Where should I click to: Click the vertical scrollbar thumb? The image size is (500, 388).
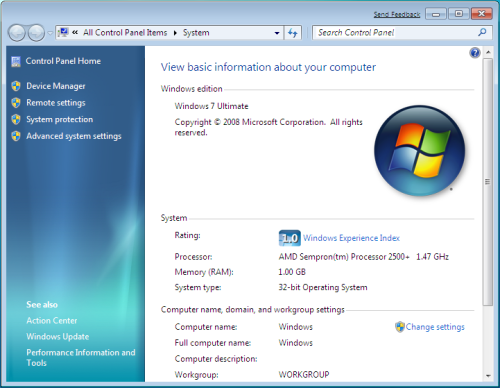point(488,182)
